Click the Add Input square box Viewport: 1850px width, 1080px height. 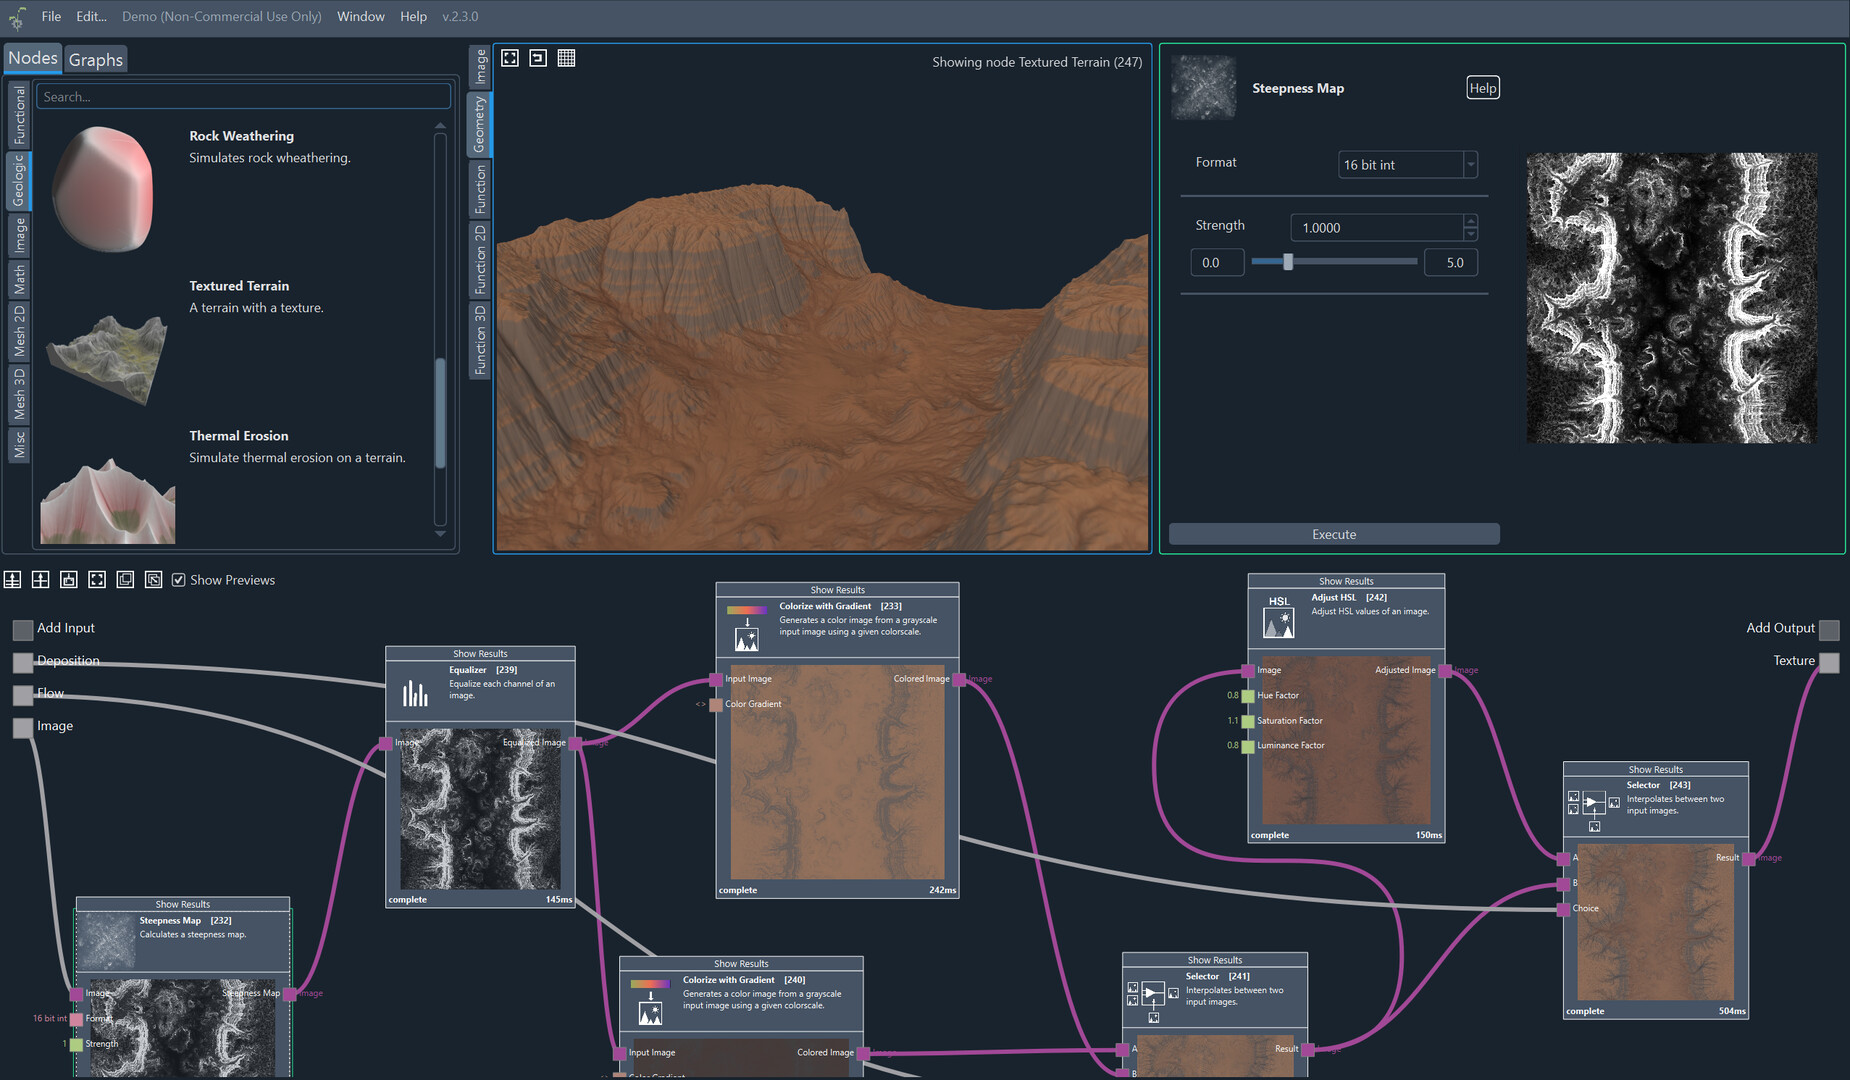pyautogui.click(x=23, y=629)
